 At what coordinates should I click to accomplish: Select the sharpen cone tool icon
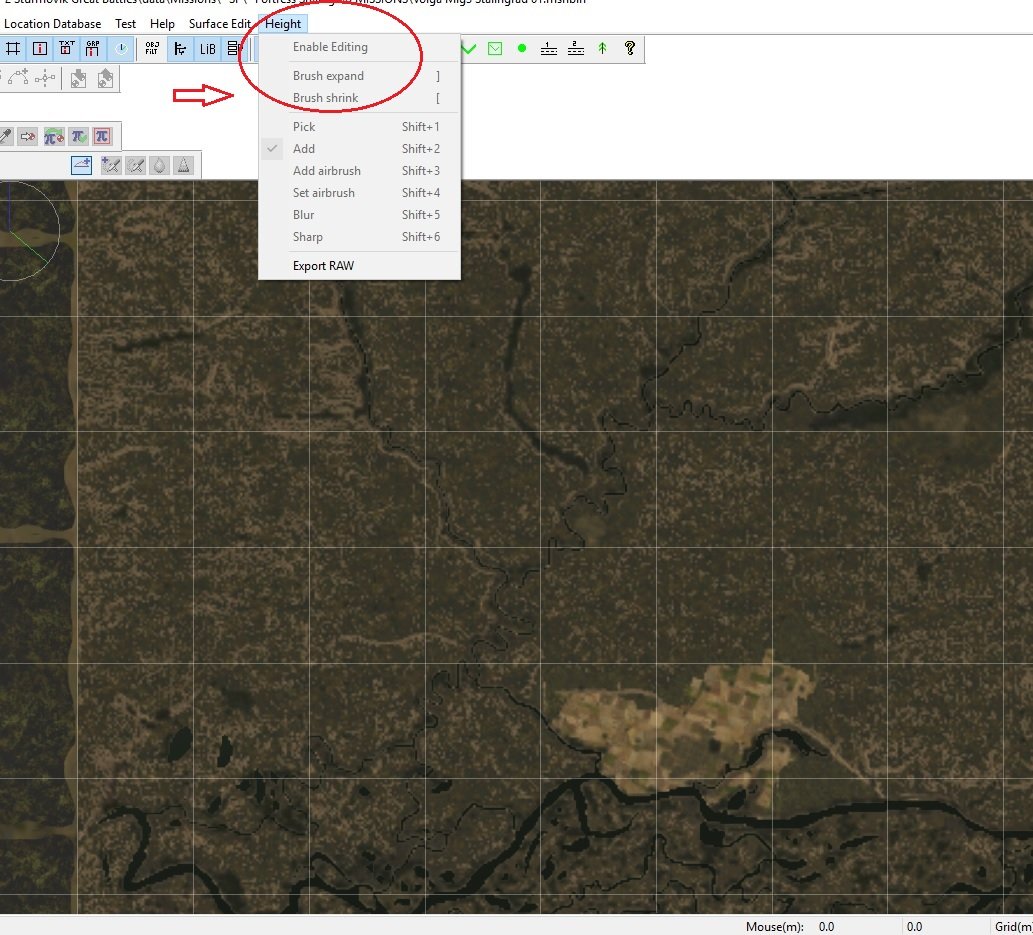184,165
